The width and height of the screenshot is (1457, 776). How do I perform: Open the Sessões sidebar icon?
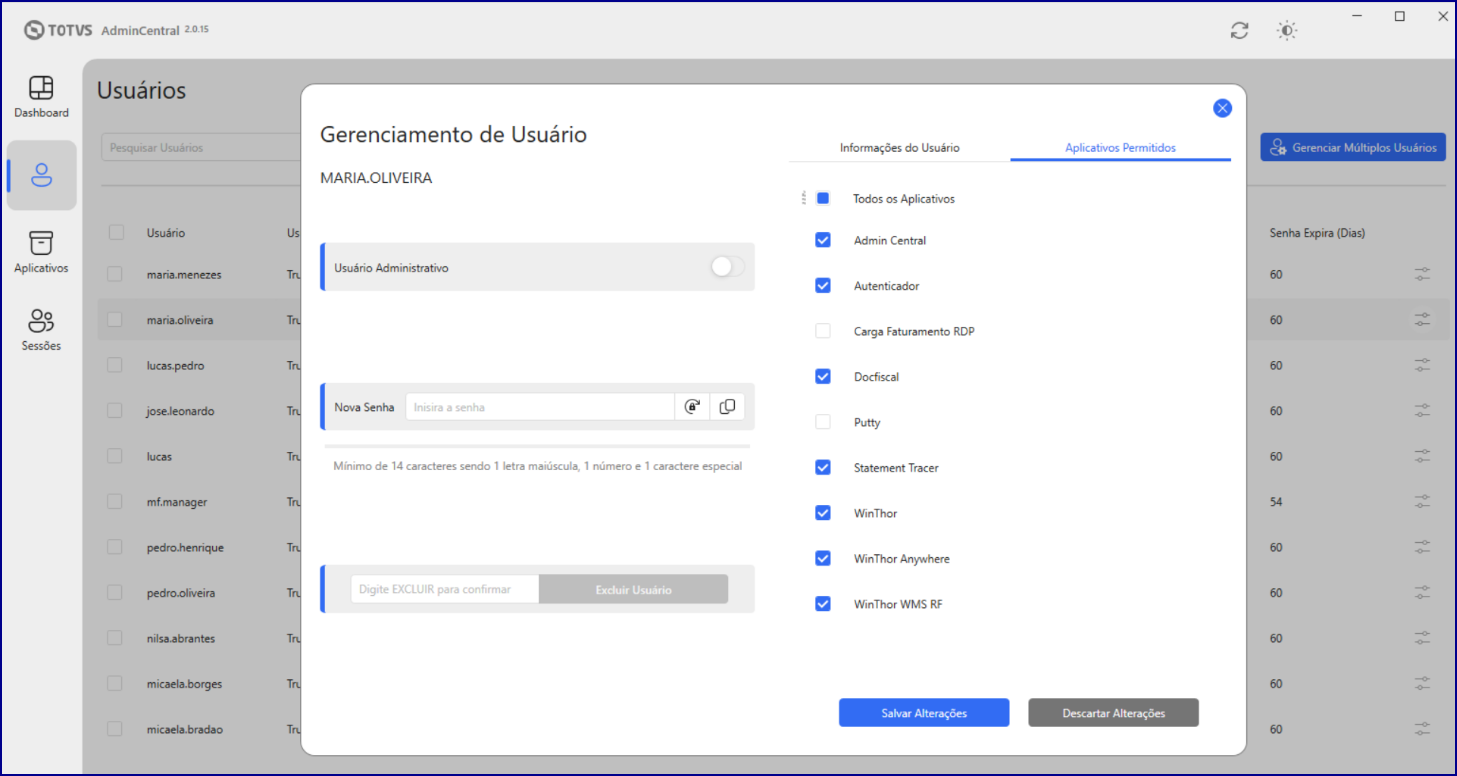tap(41, 330)
